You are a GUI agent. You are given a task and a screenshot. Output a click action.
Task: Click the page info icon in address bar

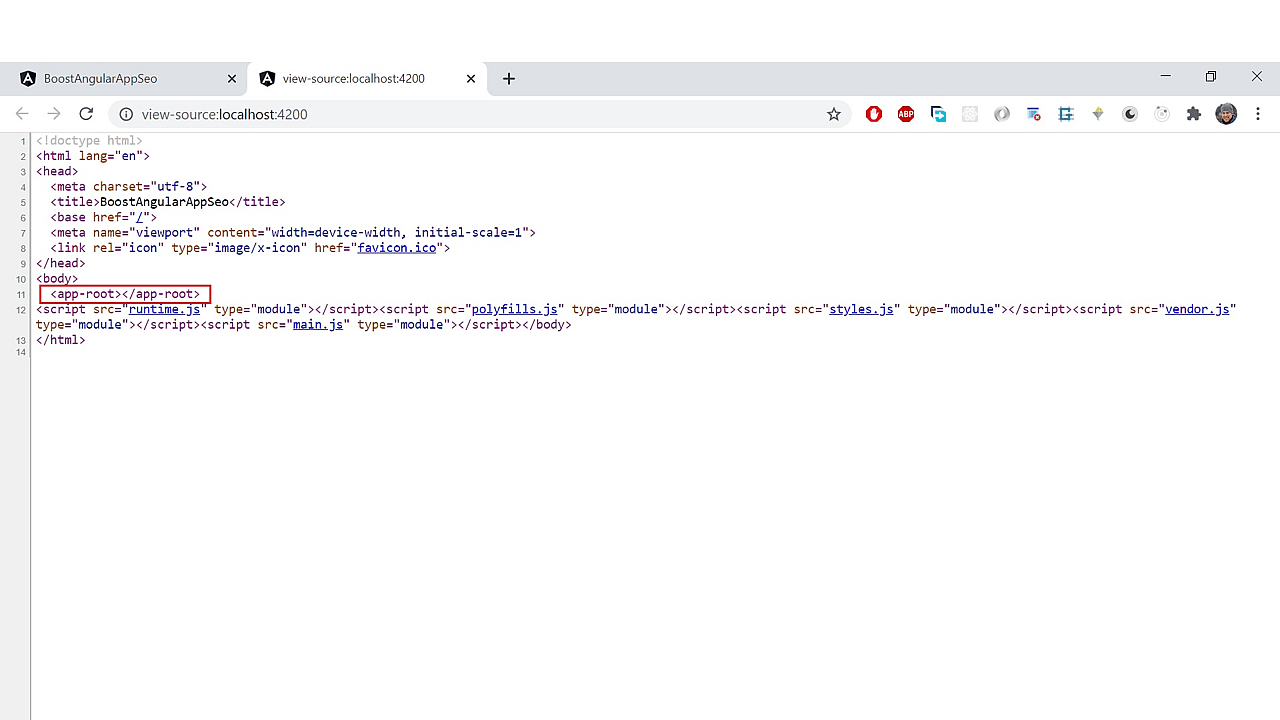(x=126, y=114)
